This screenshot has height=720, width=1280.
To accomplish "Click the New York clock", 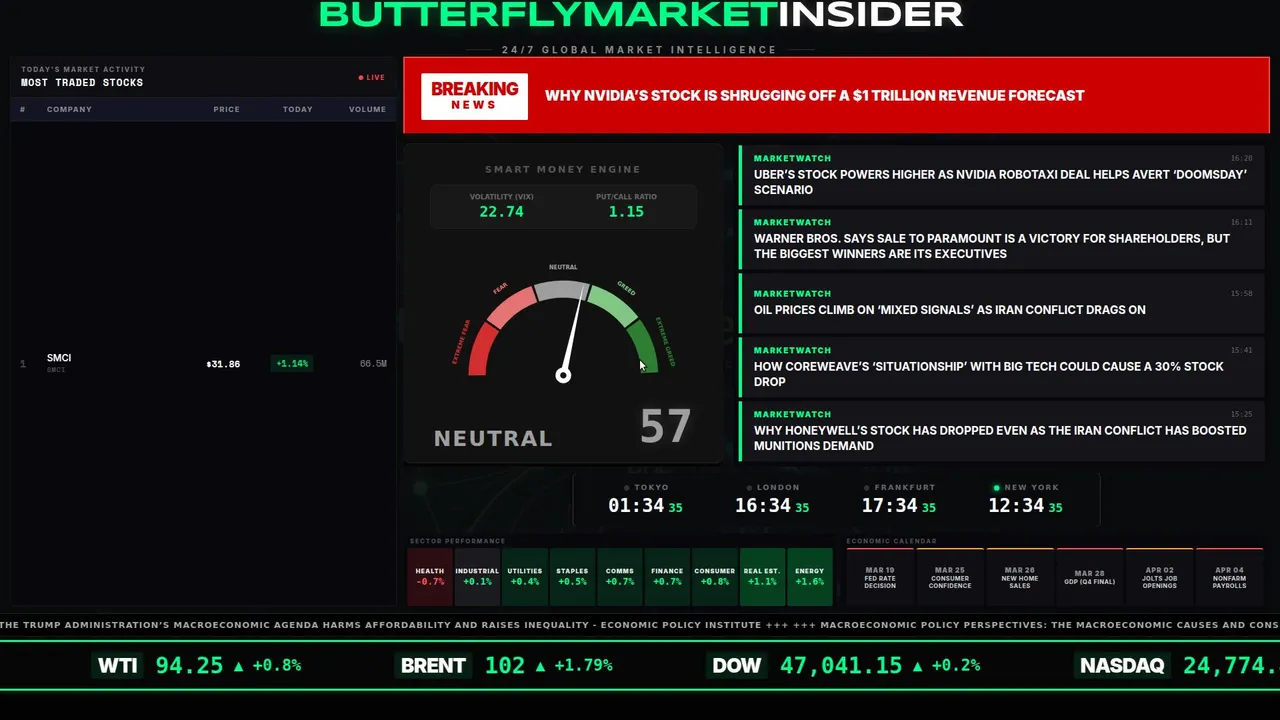I will (1025, 500).
